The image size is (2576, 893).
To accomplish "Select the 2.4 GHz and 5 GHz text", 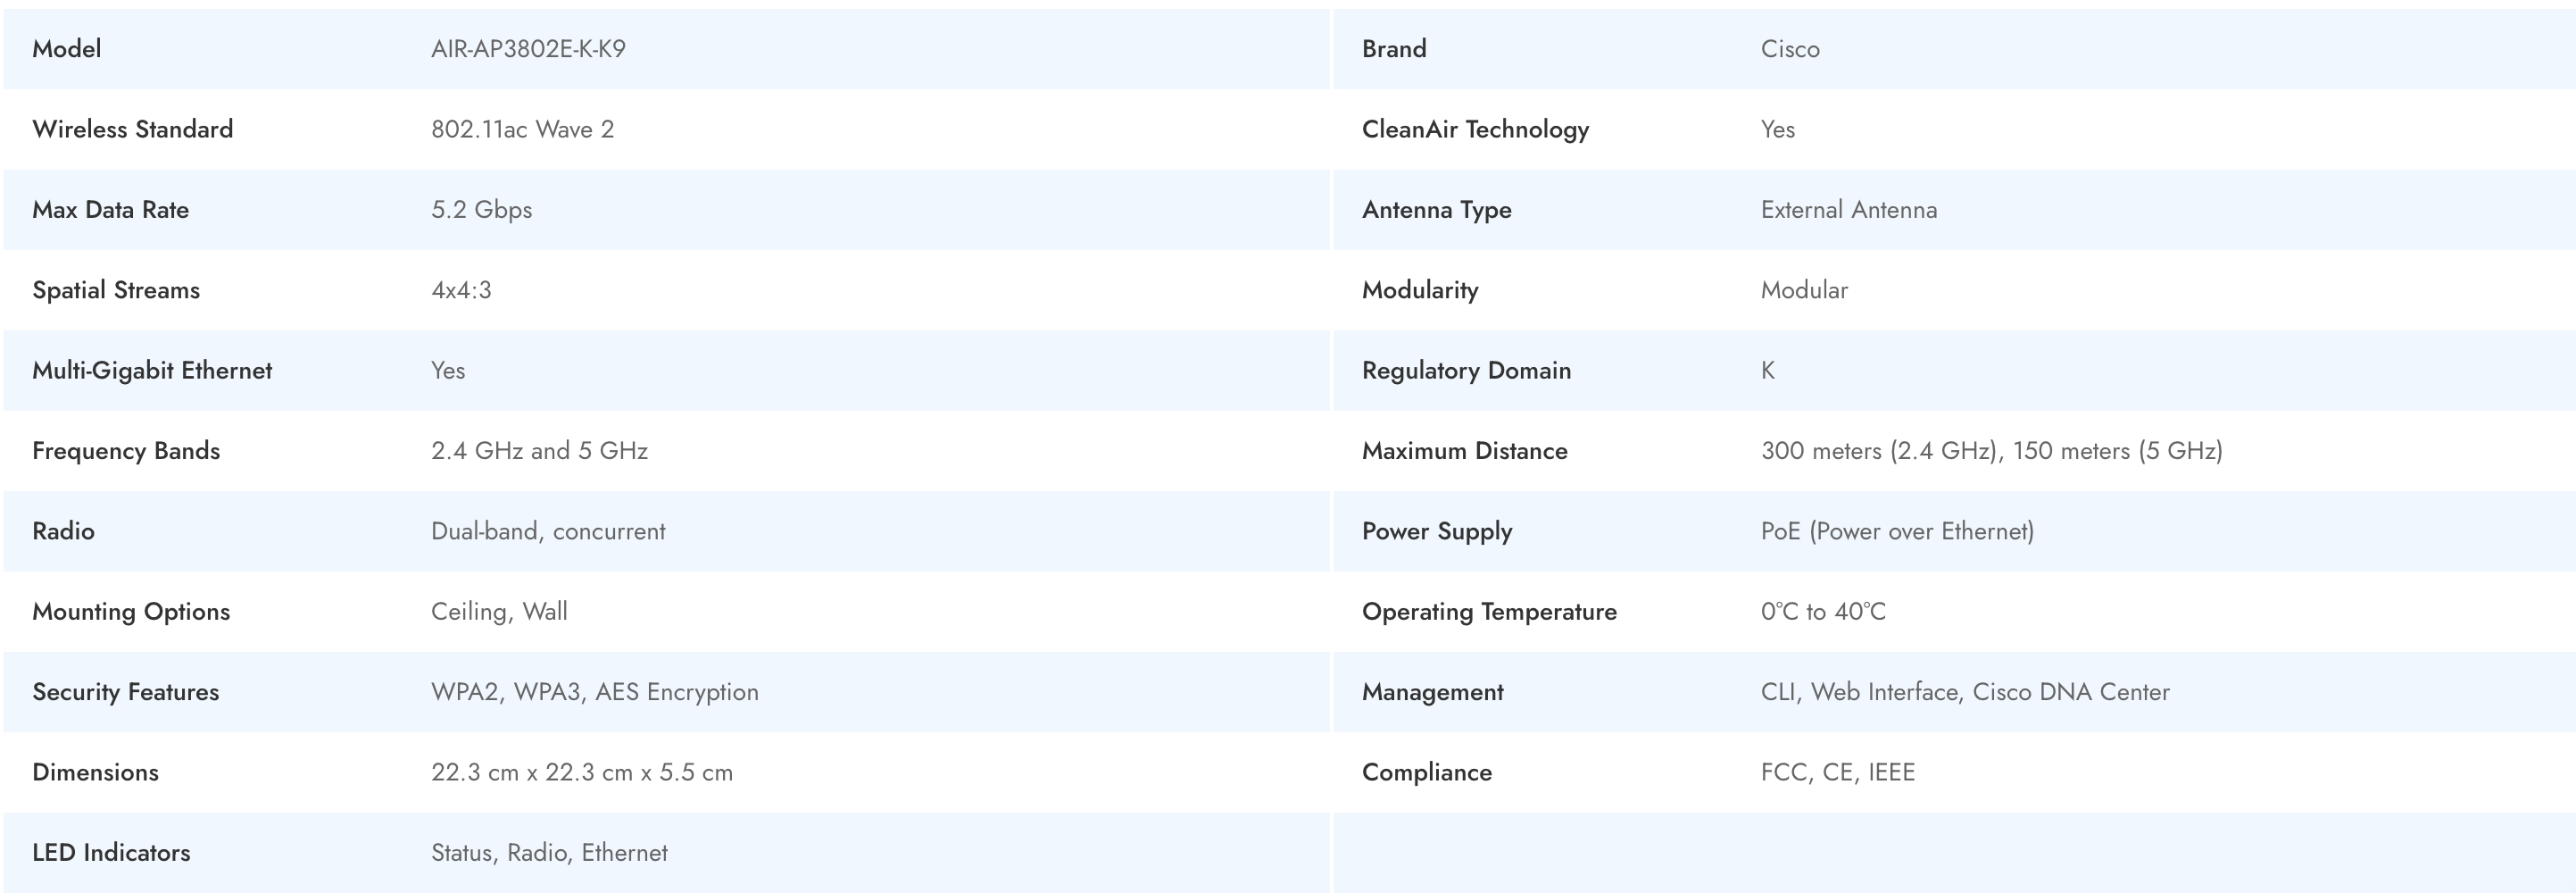I will coord(539,451).
